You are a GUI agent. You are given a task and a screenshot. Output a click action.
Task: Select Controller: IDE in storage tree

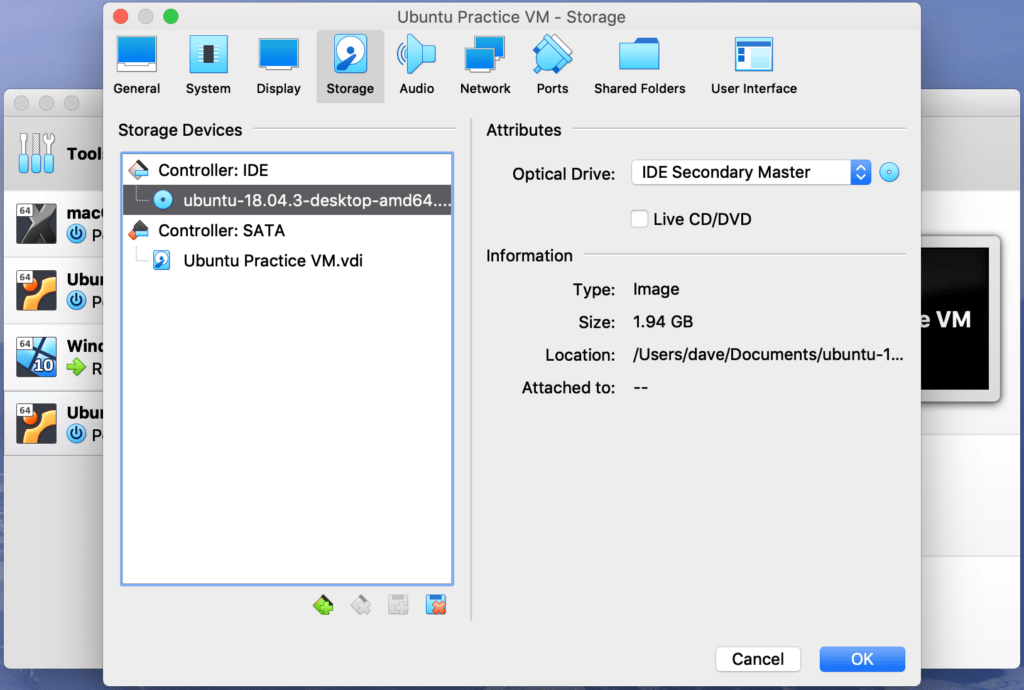coord(287,170)
